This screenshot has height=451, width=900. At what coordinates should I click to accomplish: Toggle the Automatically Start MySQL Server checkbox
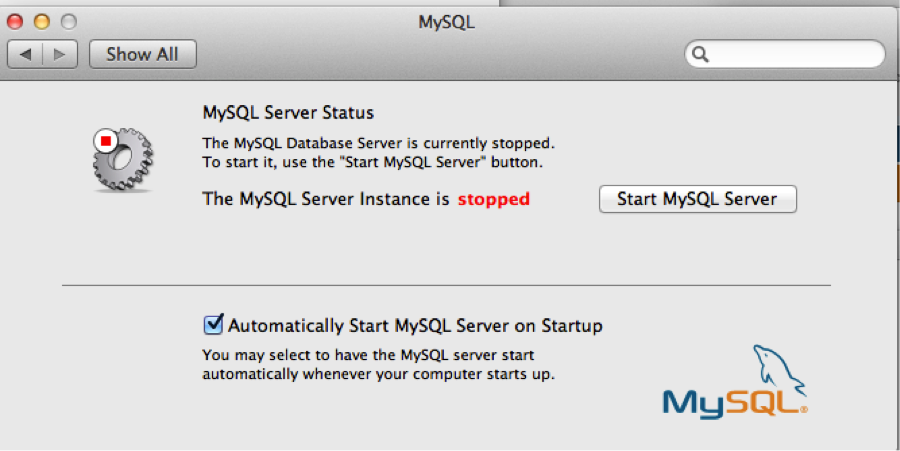pos(212,324)
